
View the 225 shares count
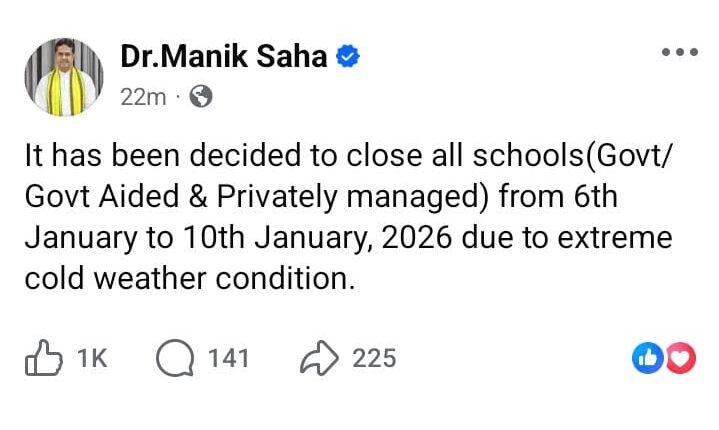[374, 358]
